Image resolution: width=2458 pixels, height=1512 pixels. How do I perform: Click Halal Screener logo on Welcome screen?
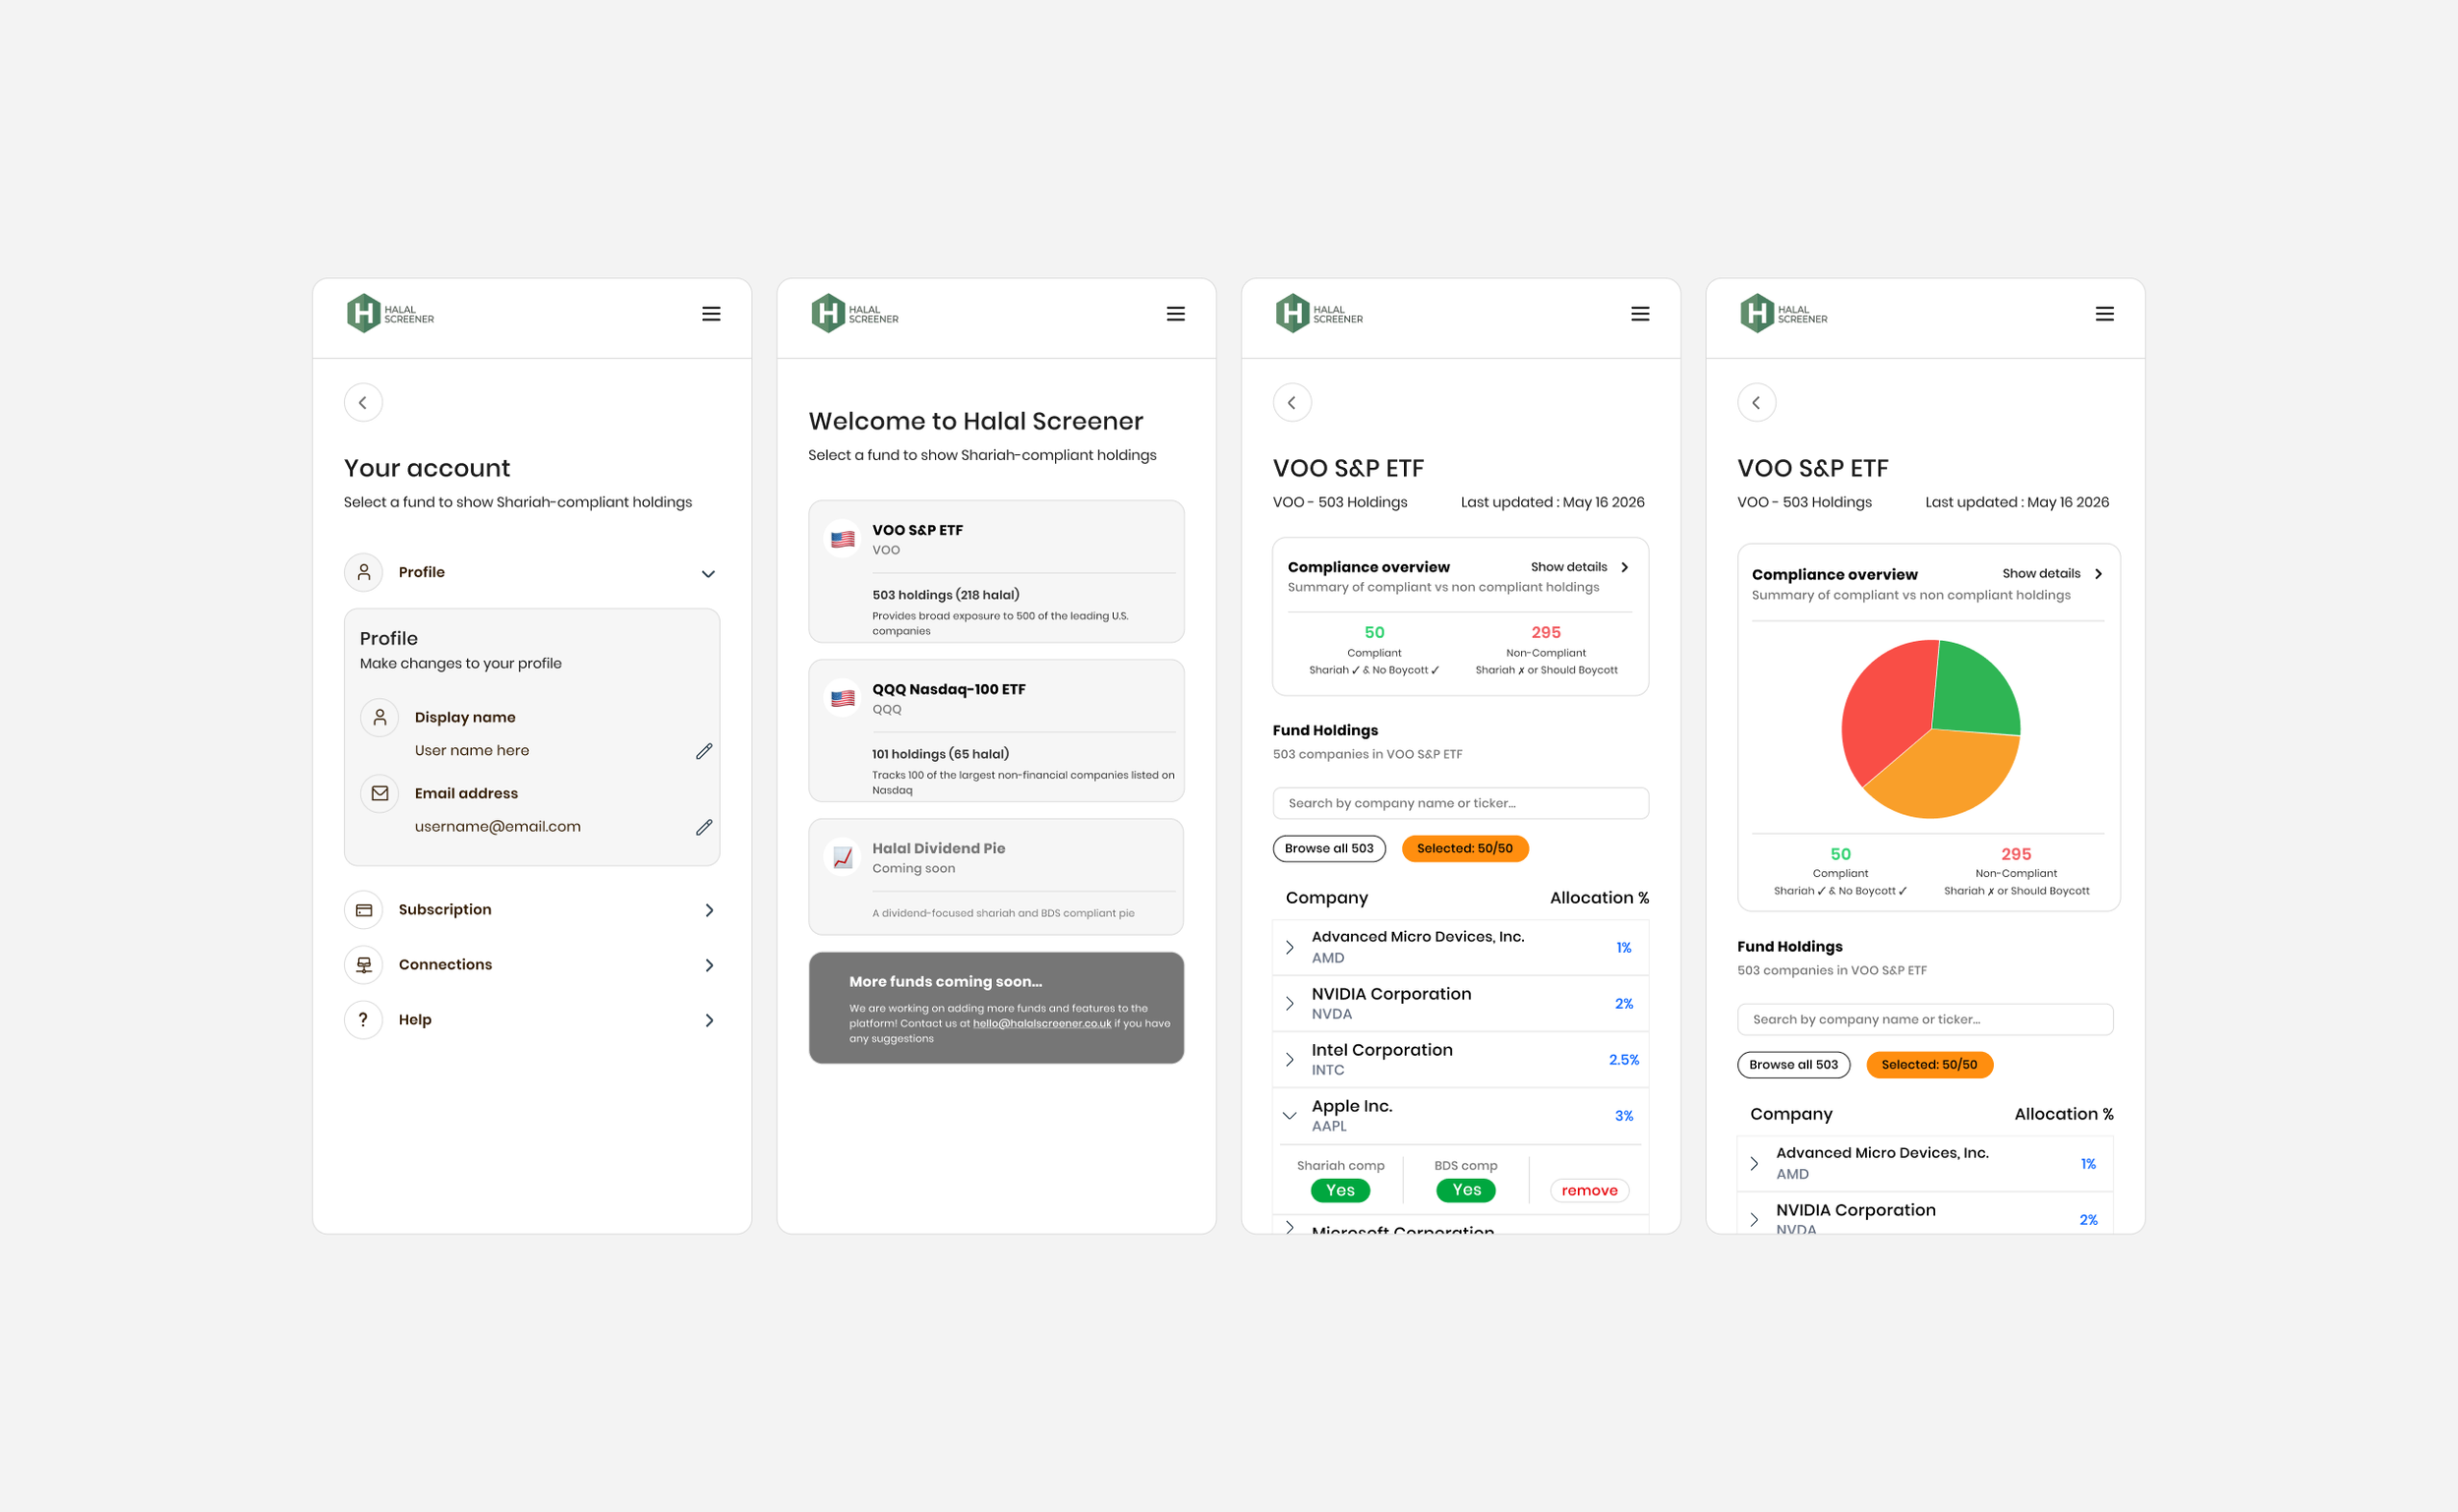(x=855, y=314)
